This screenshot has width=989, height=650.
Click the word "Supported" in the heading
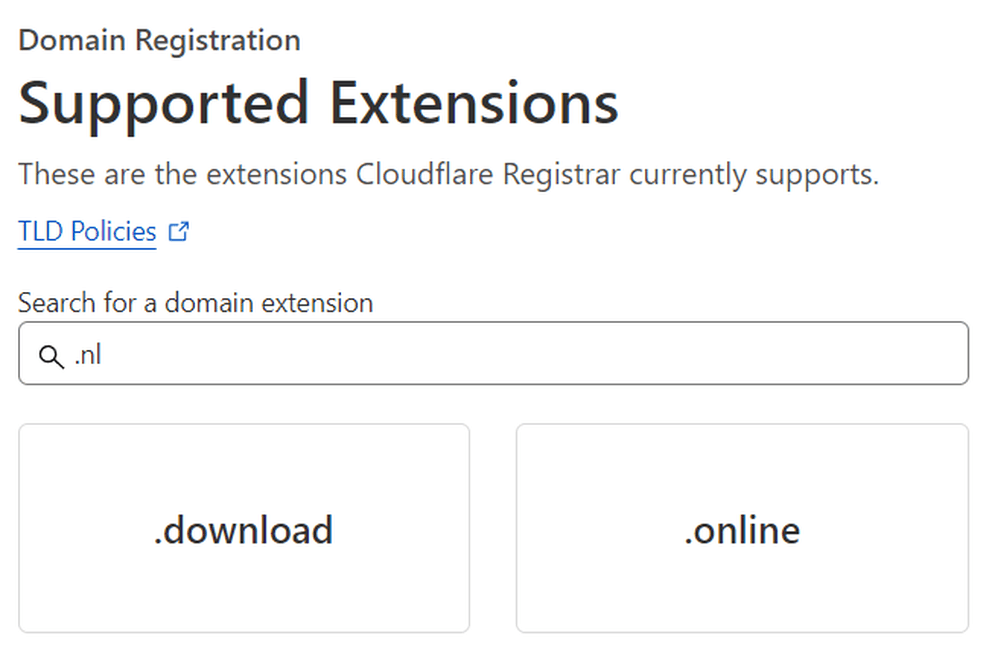pos(163,103)
